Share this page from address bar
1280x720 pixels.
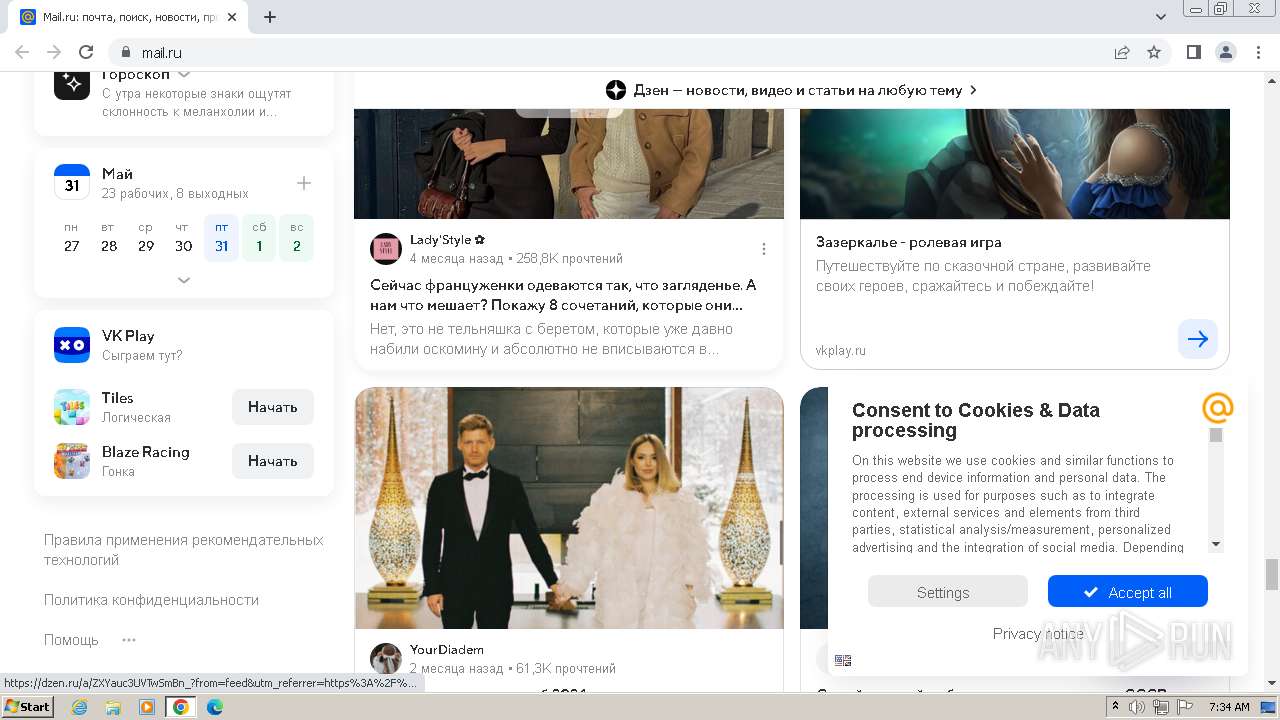[1122, 52]
